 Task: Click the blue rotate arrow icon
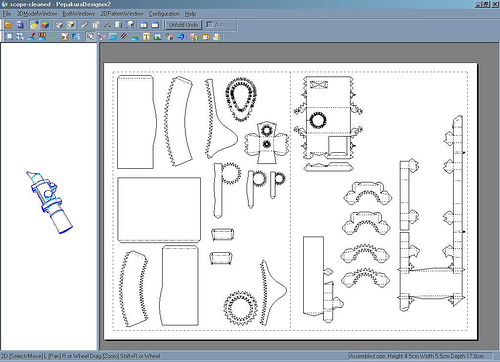(181, 37)
